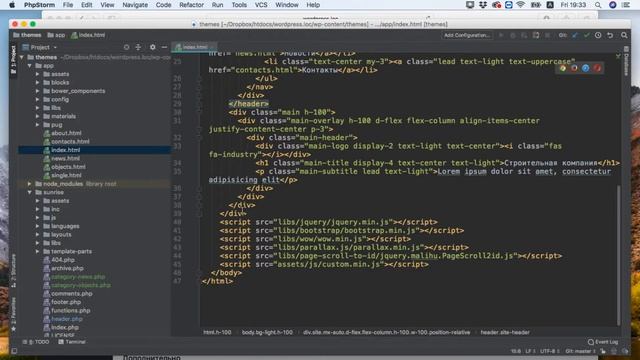
Task: Open macOS Spotlight search icon
Action: 598,5
